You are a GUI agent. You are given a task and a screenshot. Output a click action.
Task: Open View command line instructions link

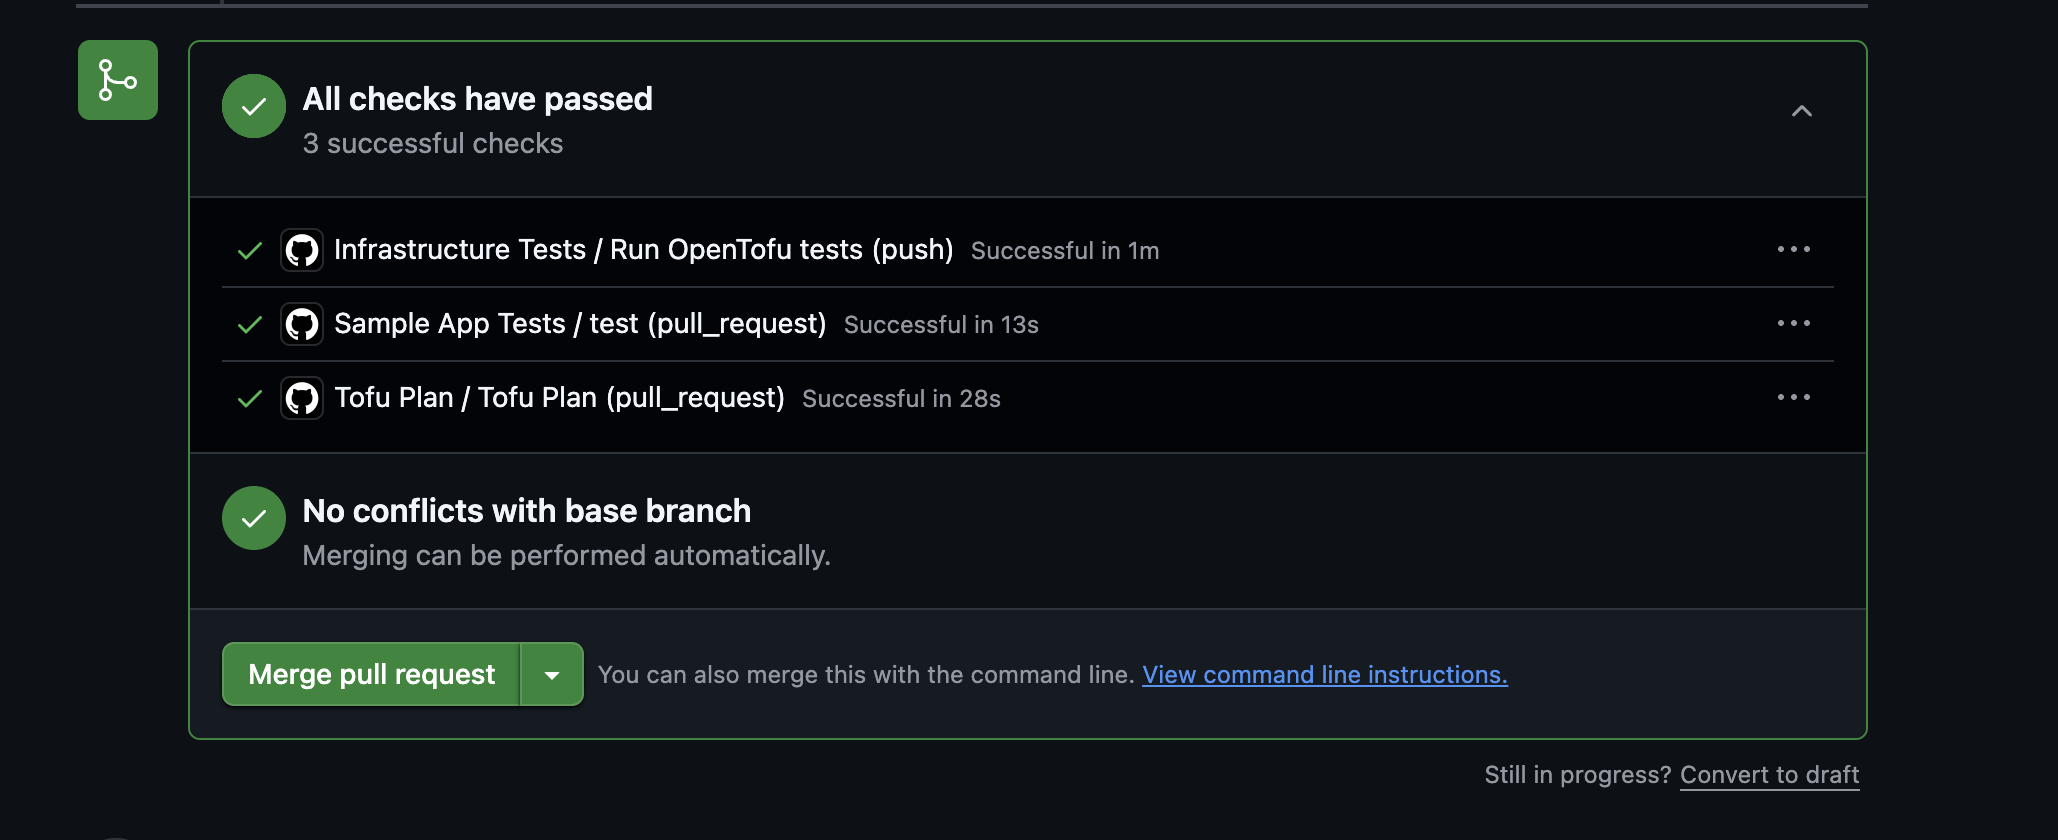coord(1324,675)
